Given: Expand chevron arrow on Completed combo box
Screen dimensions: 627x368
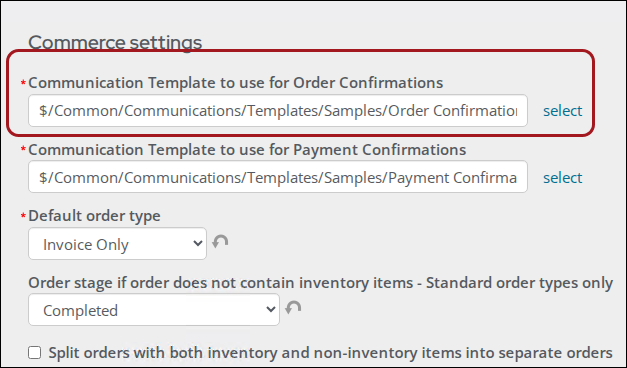Looking at the screenshot, I should click(271, 309).
